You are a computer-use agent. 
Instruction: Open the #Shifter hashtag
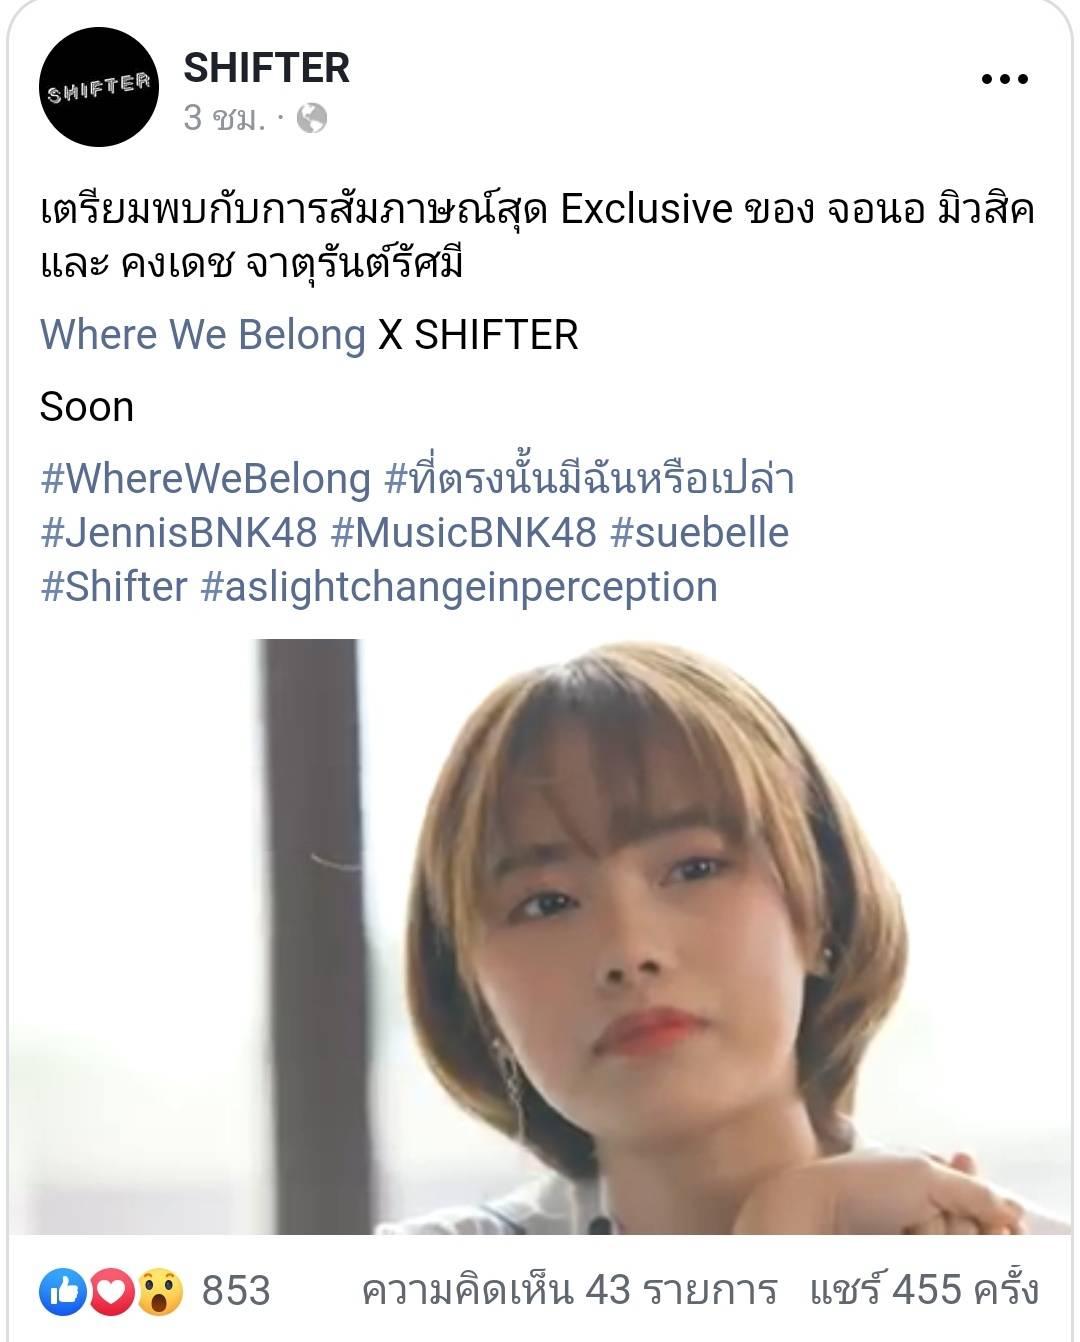(x=114, y=587)
